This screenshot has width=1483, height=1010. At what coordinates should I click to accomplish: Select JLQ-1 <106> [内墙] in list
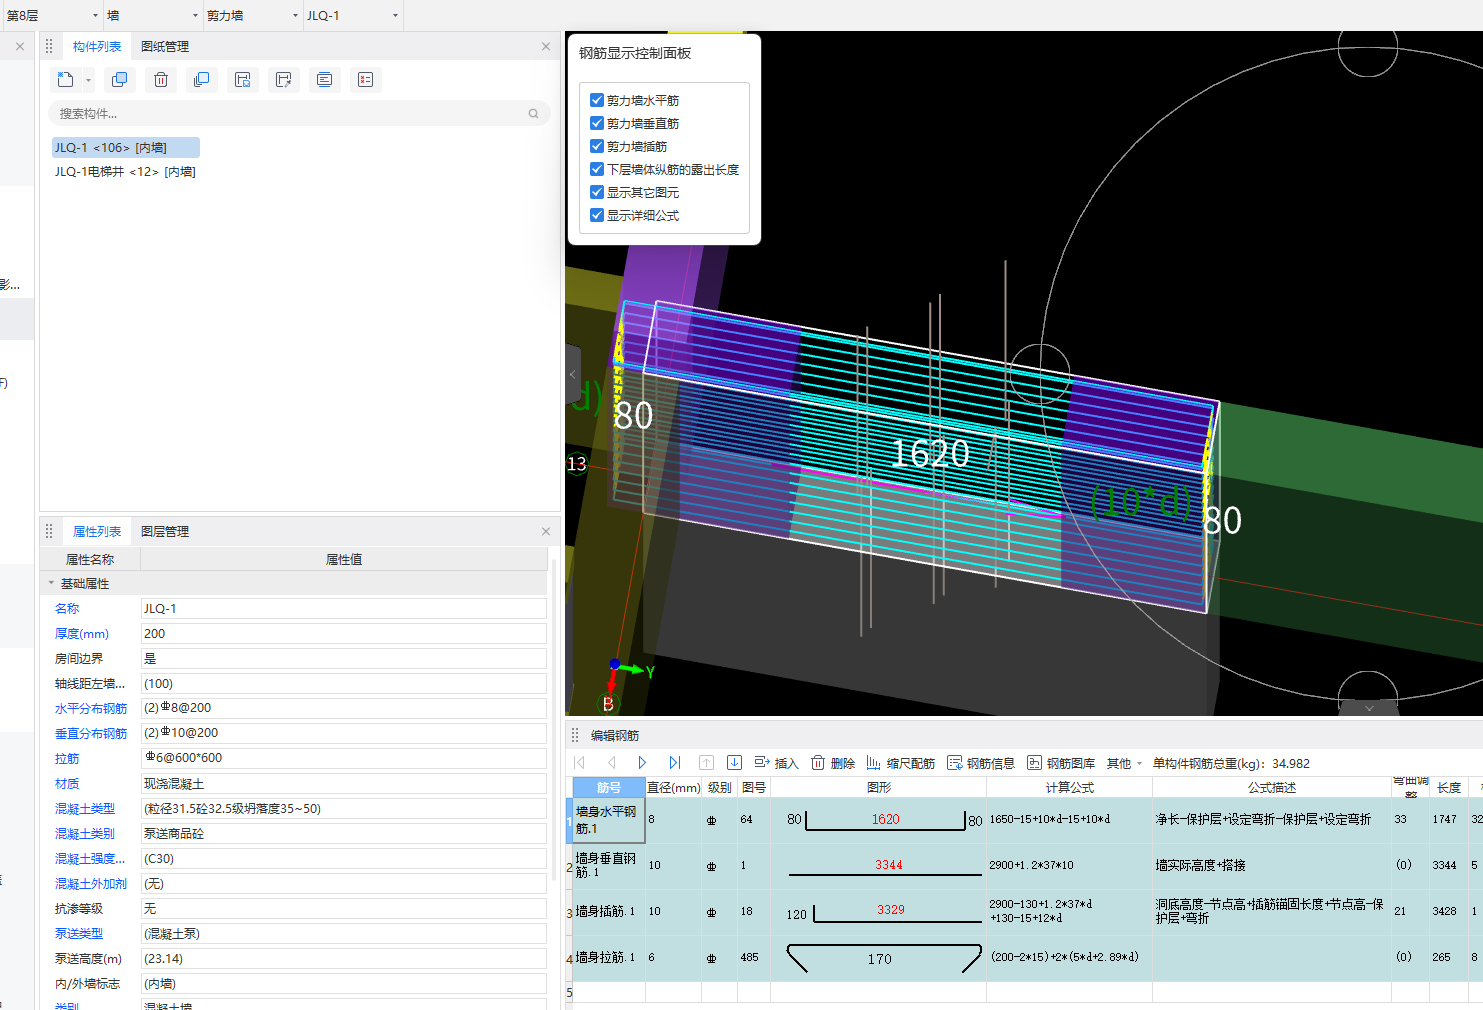126,147
